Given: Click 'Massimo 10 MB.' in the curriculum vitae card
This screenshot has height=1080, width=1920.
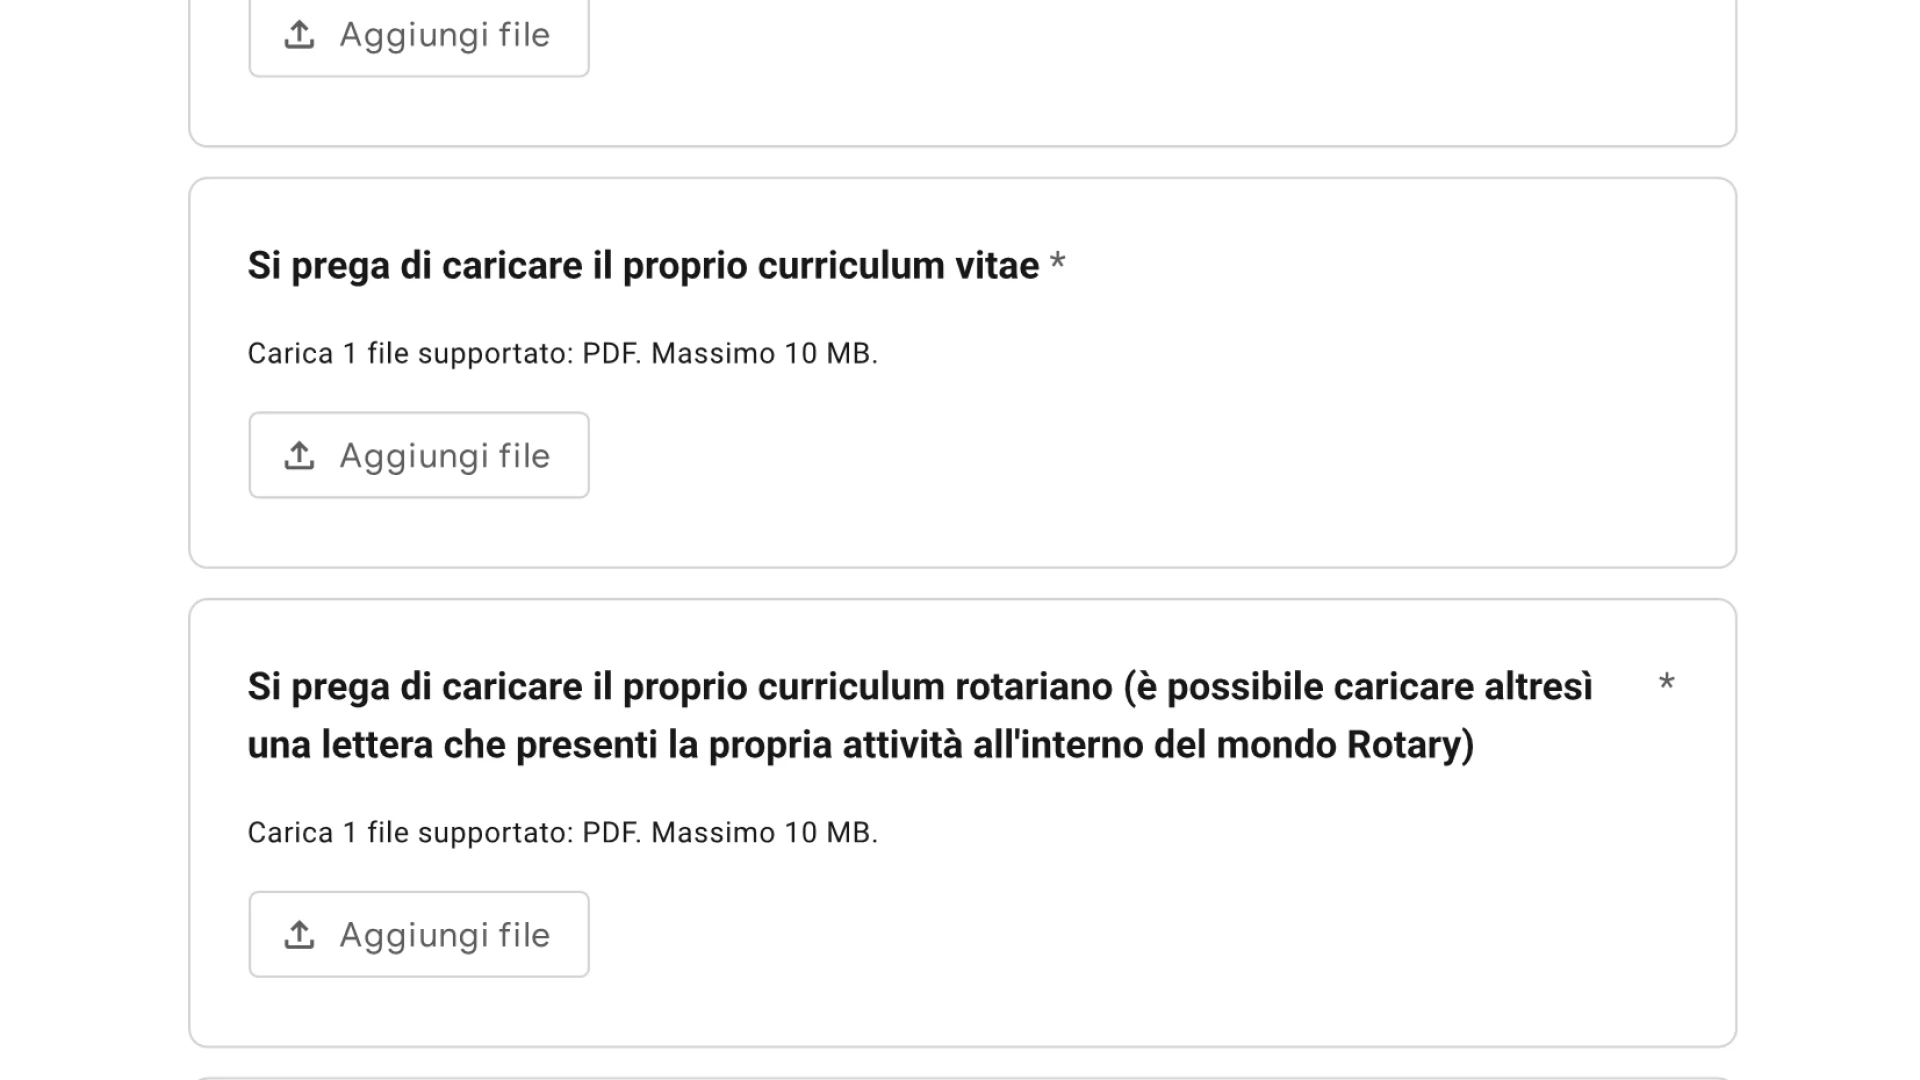Looking at the screenshot, I should point(764,354).
